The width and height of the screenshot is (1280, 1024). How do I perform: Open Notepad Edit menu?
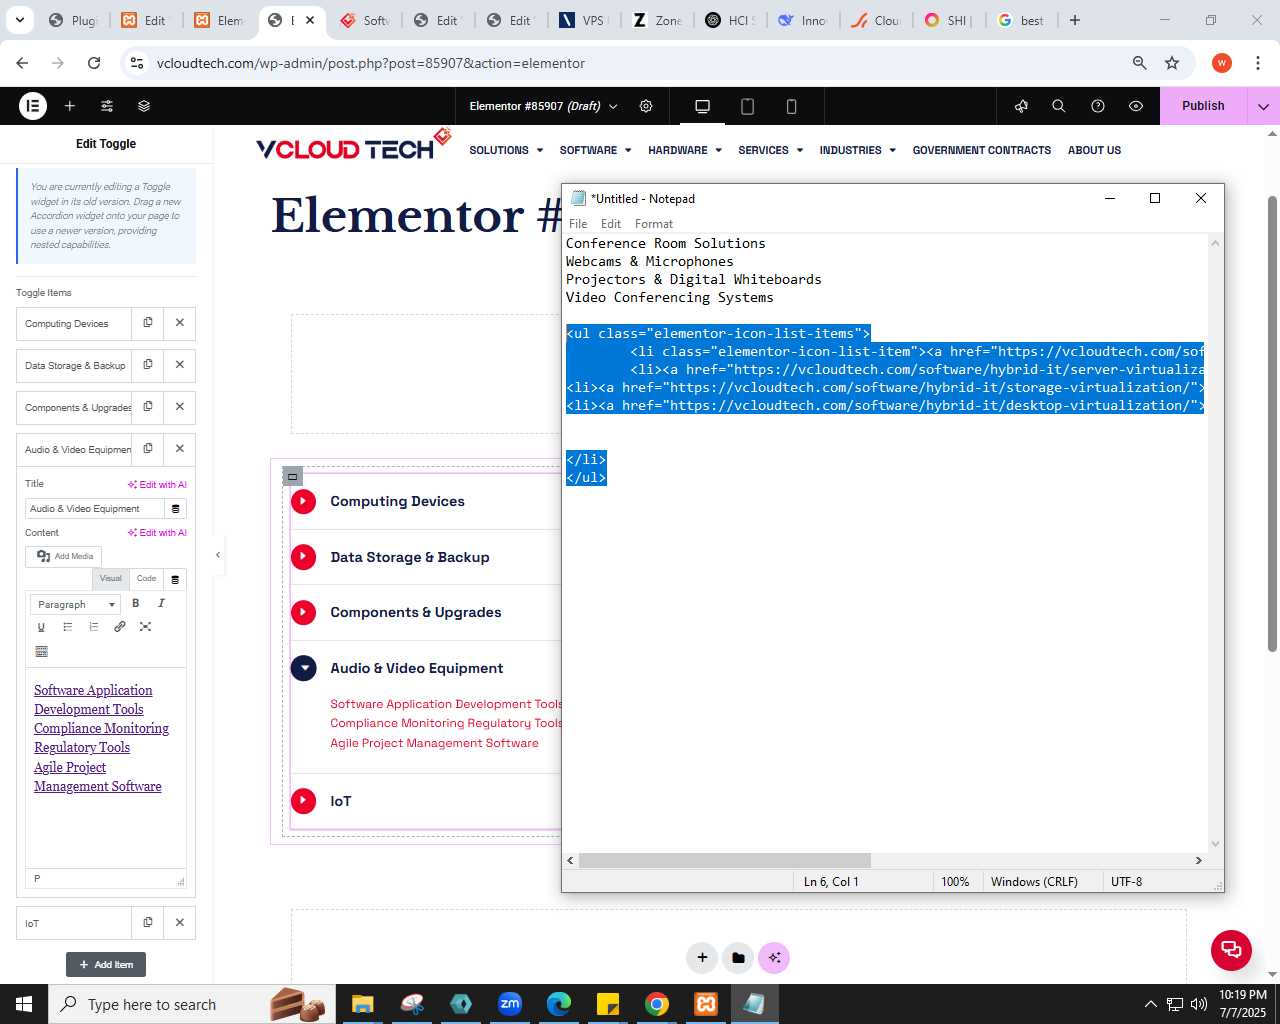click(x=611, y=224)
